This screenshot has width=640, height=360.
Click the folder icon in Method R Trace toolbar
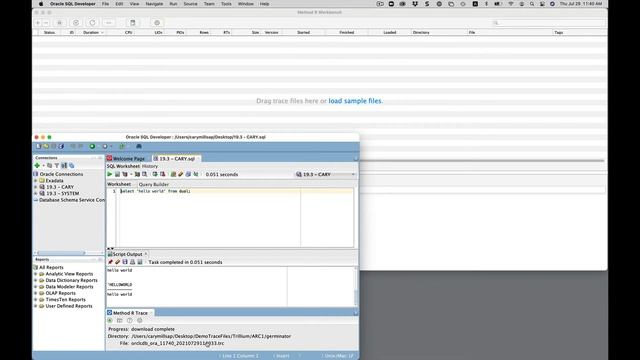click(x=120, y=321)
